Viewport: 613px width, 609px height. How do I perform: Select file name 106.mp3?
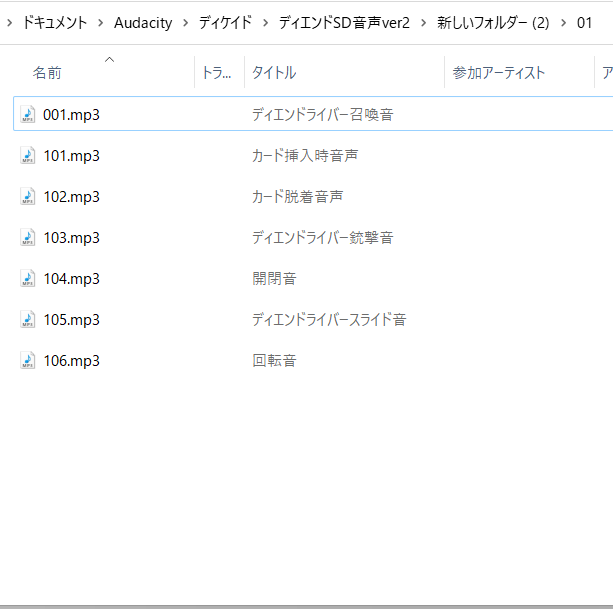click(x=71, y=361)
